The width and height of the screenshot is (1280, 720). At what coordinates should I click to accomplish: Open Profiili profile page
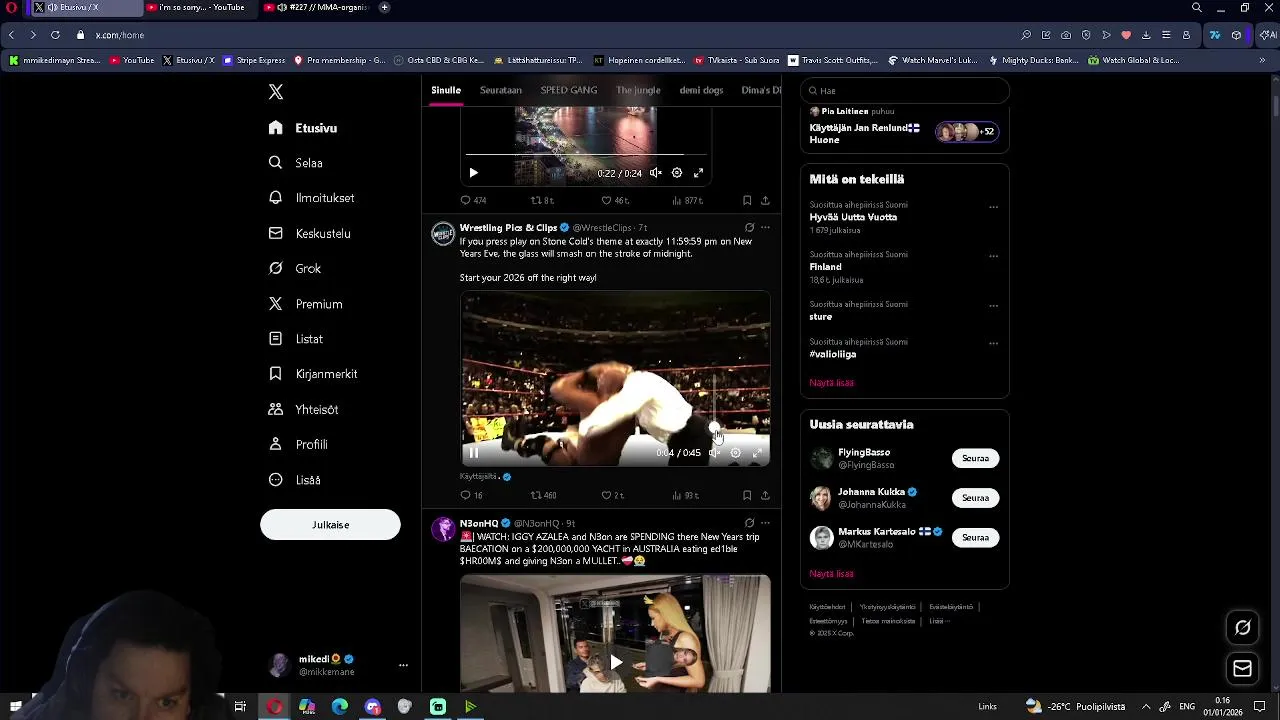point(298,444)
